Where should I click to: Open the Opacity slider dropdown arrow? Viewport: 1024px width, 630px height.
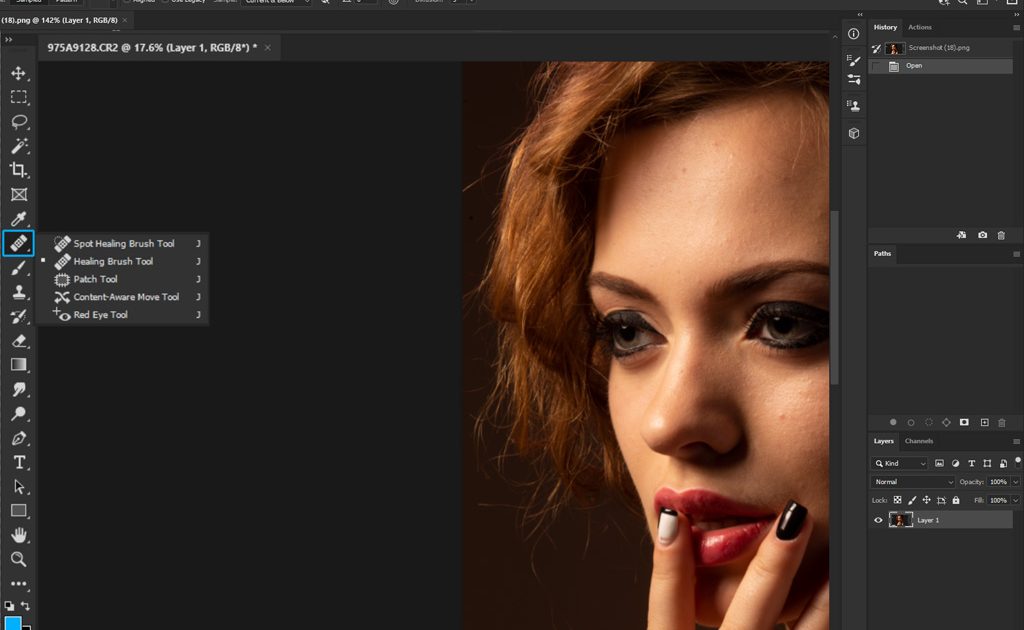coord(1016,482)
